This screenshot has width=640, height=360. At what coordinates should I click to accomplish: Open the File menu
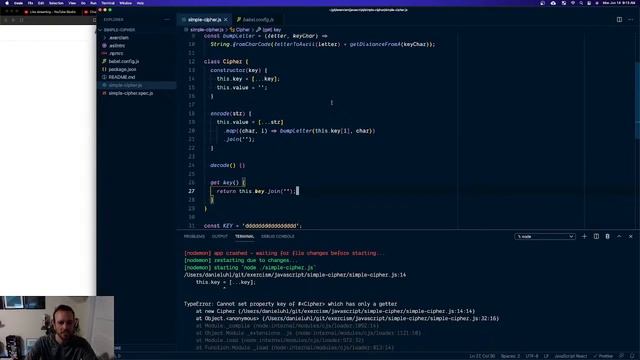(x=30, y=3)
